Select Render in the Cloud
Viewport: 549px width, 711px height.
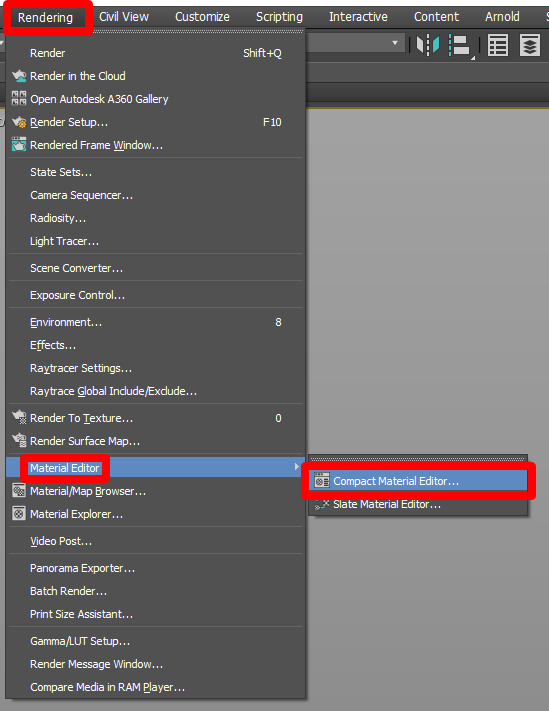click(155, 76)
